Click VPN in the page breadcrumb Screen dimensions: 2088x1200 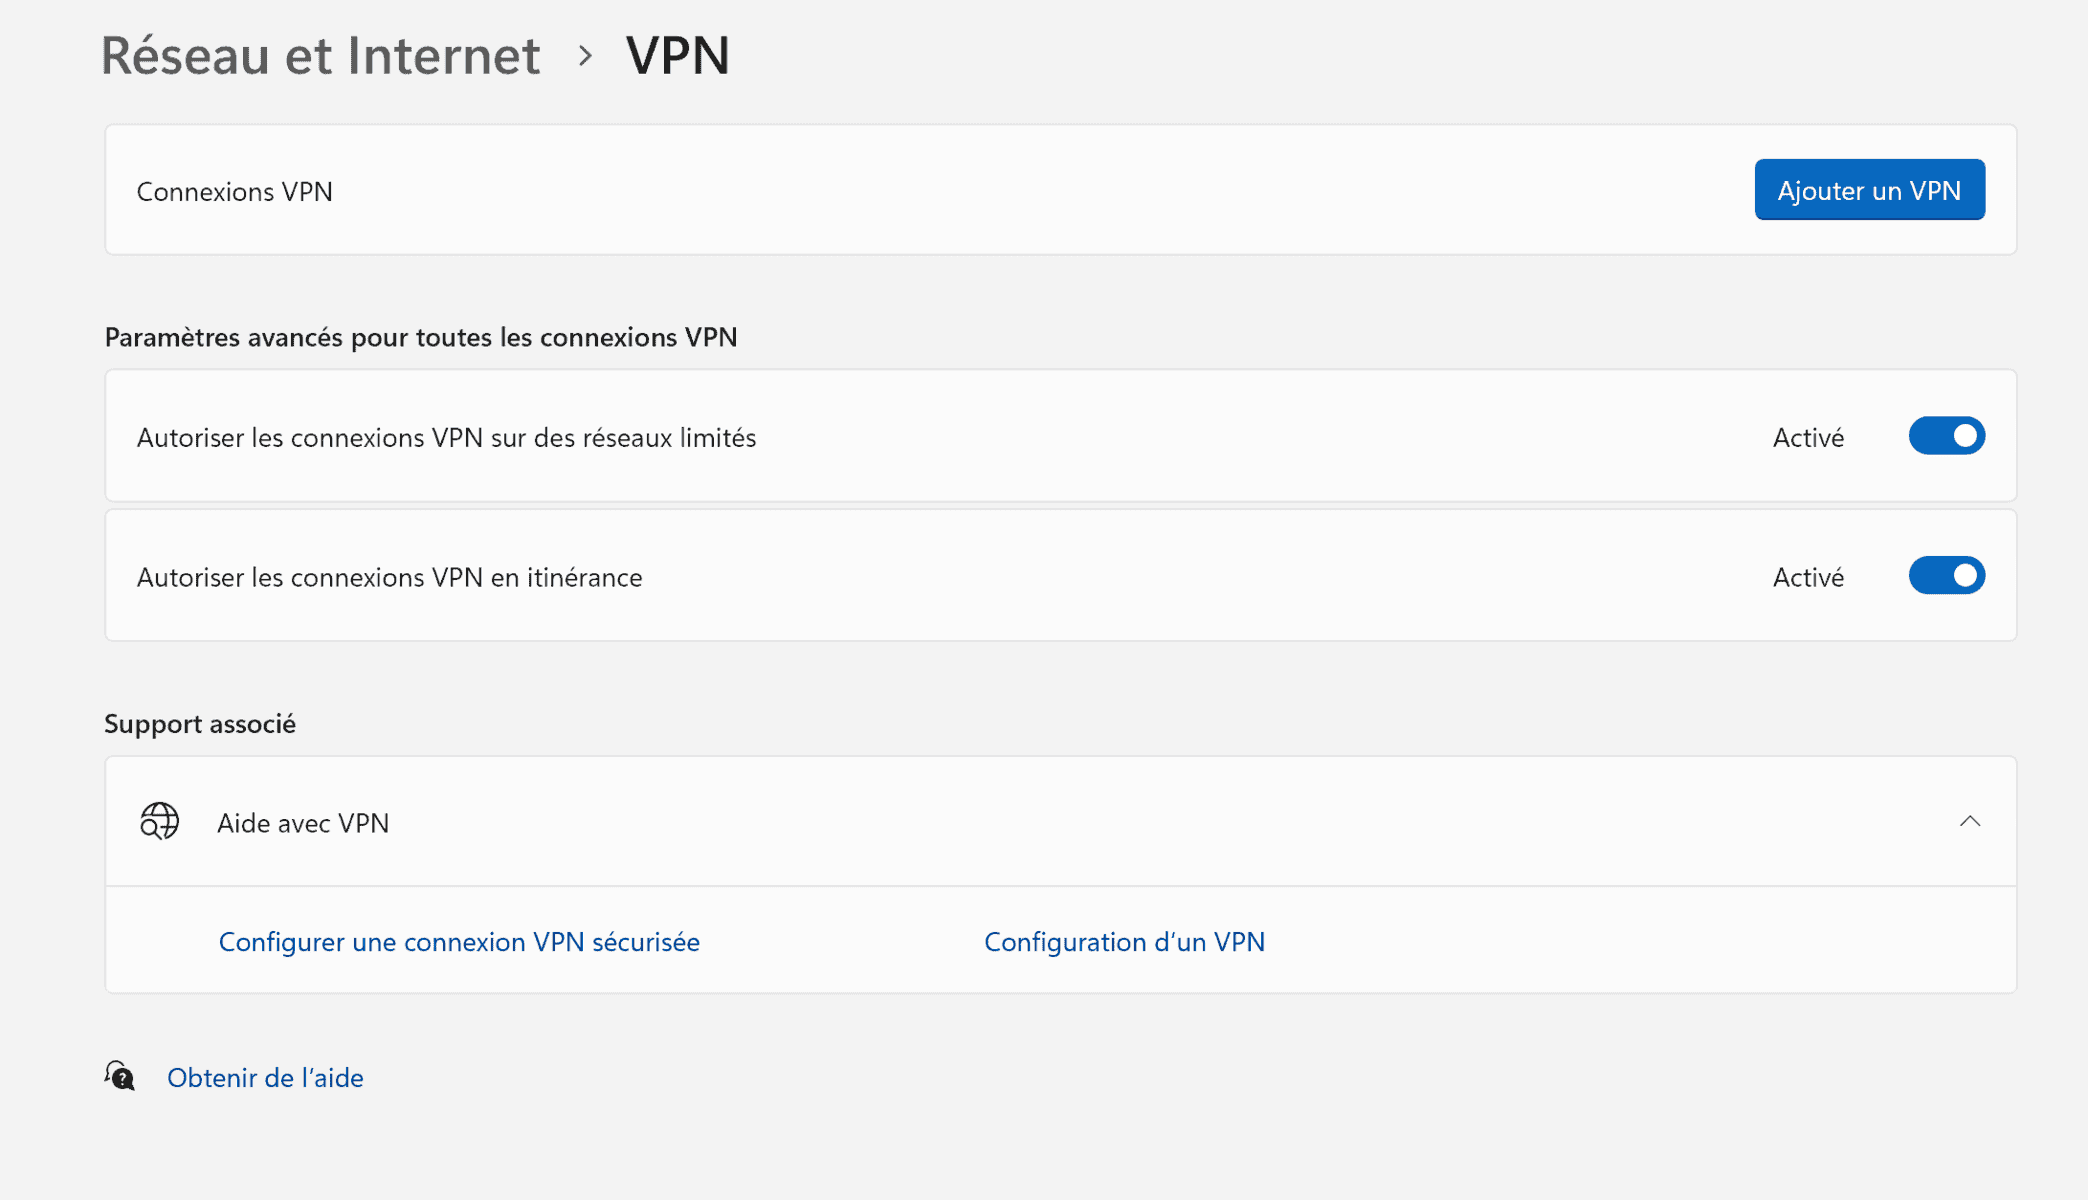pyautogui.click(x=677, y=57)
